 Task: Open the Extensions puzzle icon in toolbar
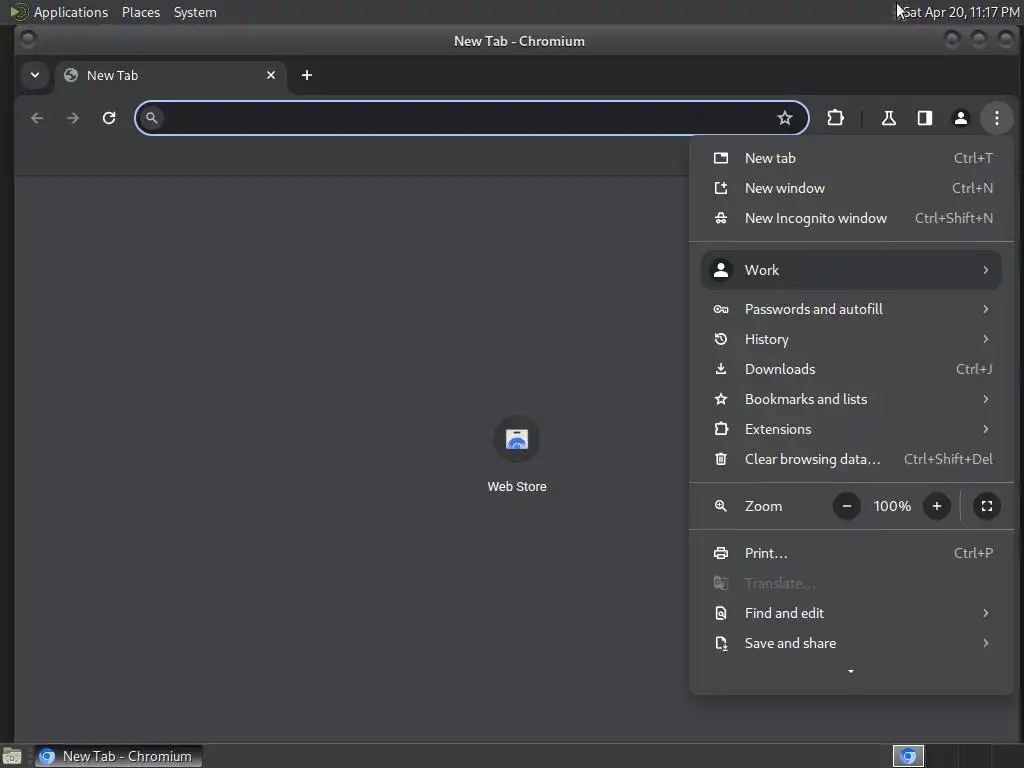(835, 118)
